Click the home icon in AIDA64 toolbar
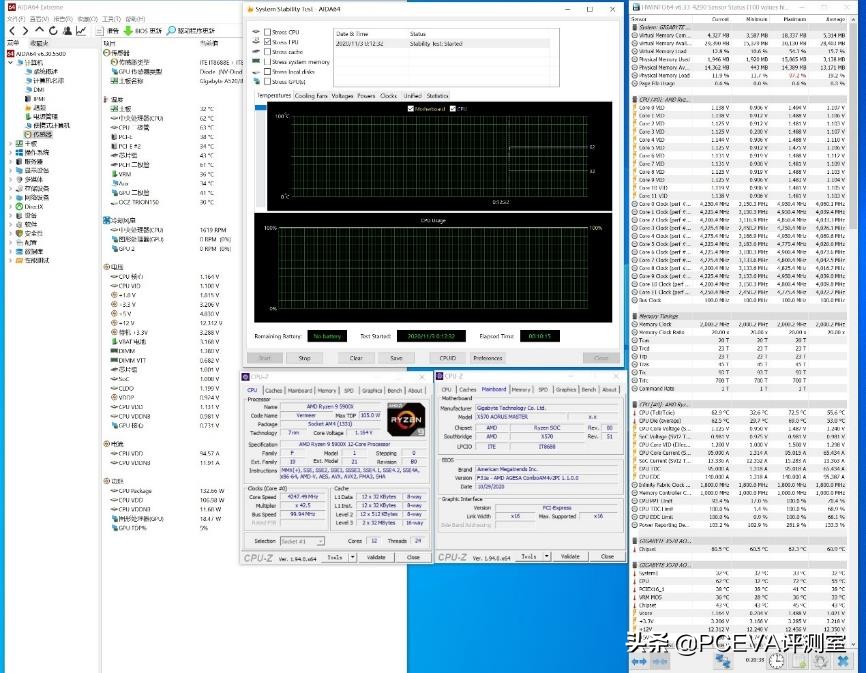 pos(39,30)
